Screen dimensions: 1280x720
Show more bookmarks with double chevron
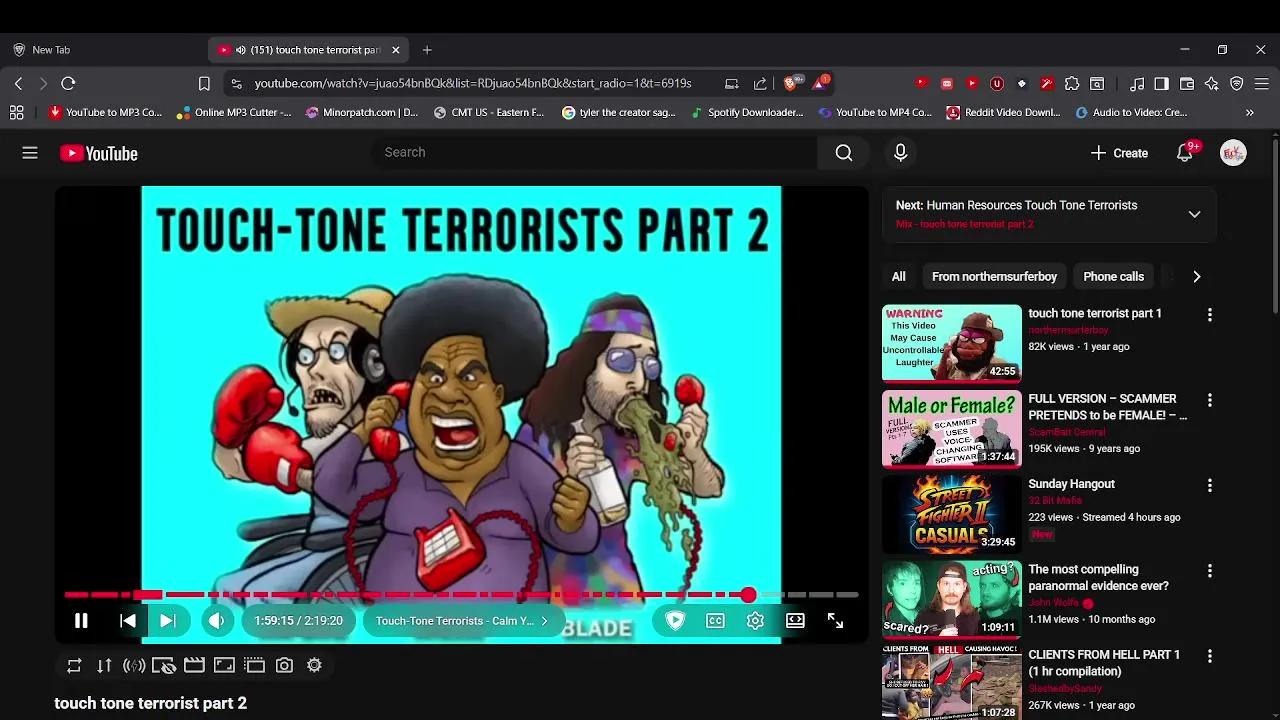click(x=1249, y=113)
